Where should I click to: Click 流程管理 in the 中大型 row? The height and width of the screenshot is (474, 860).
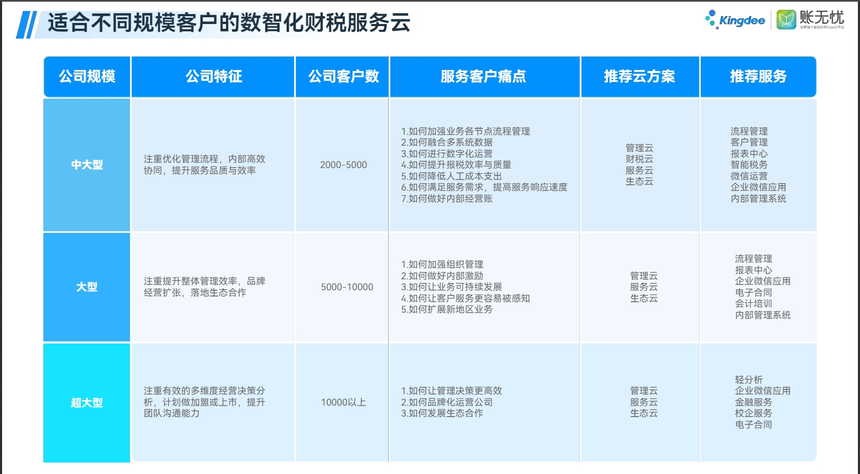tap(749, 131)
